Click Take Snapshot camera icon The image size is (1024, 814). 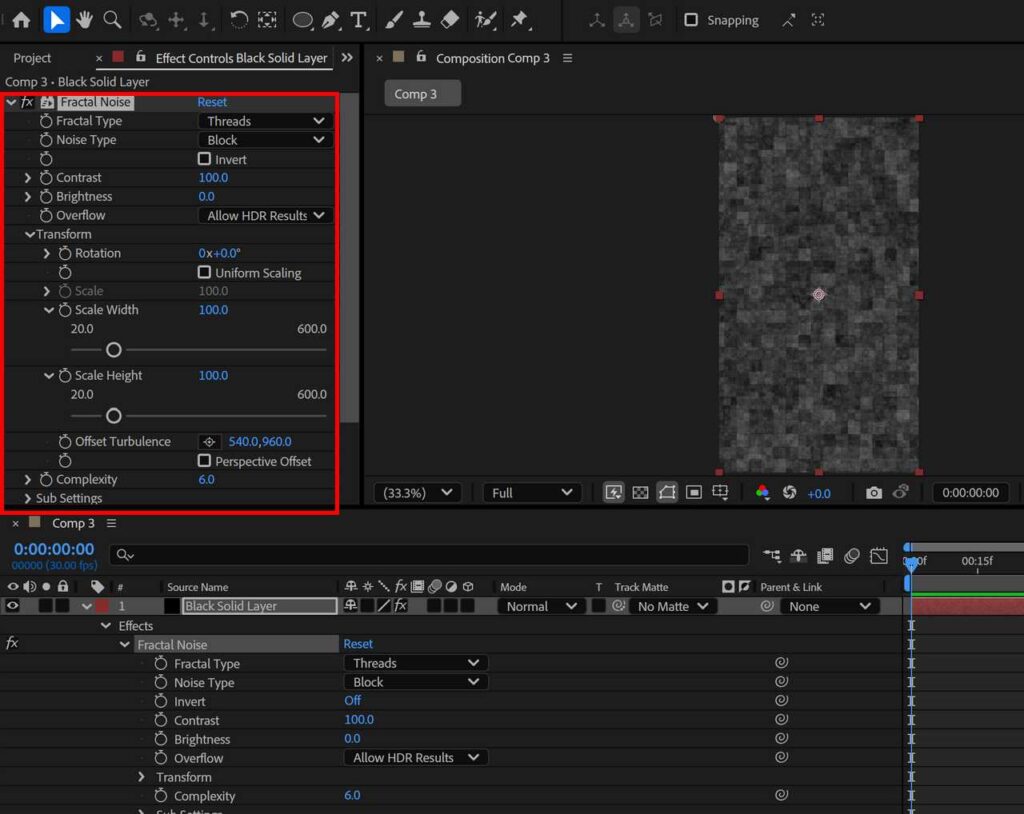[874, 493]
